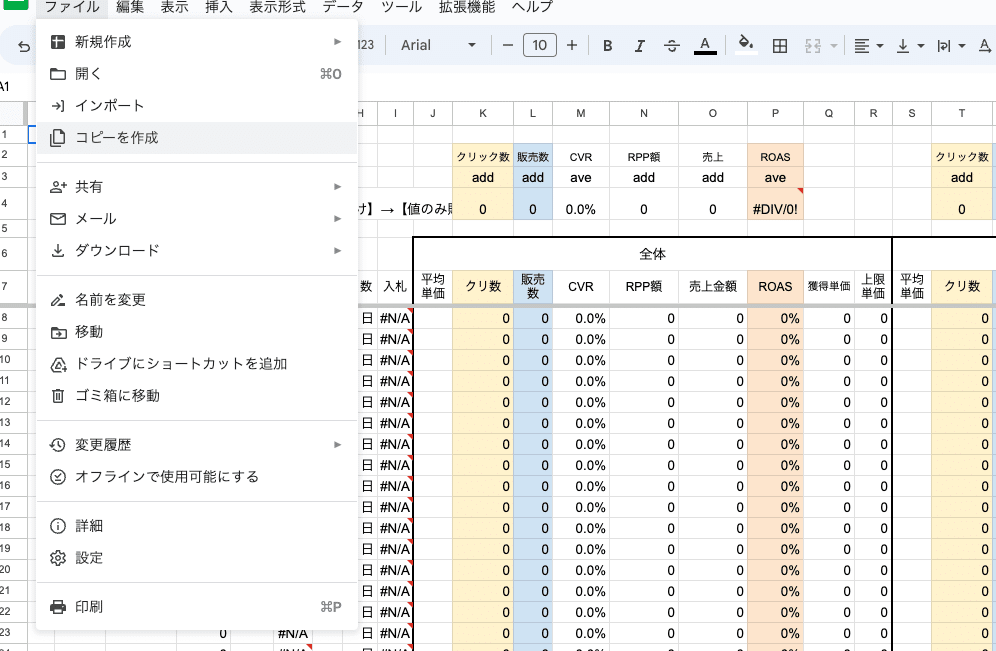Expand the vertical align dropdown arrow

click(921, 46)
